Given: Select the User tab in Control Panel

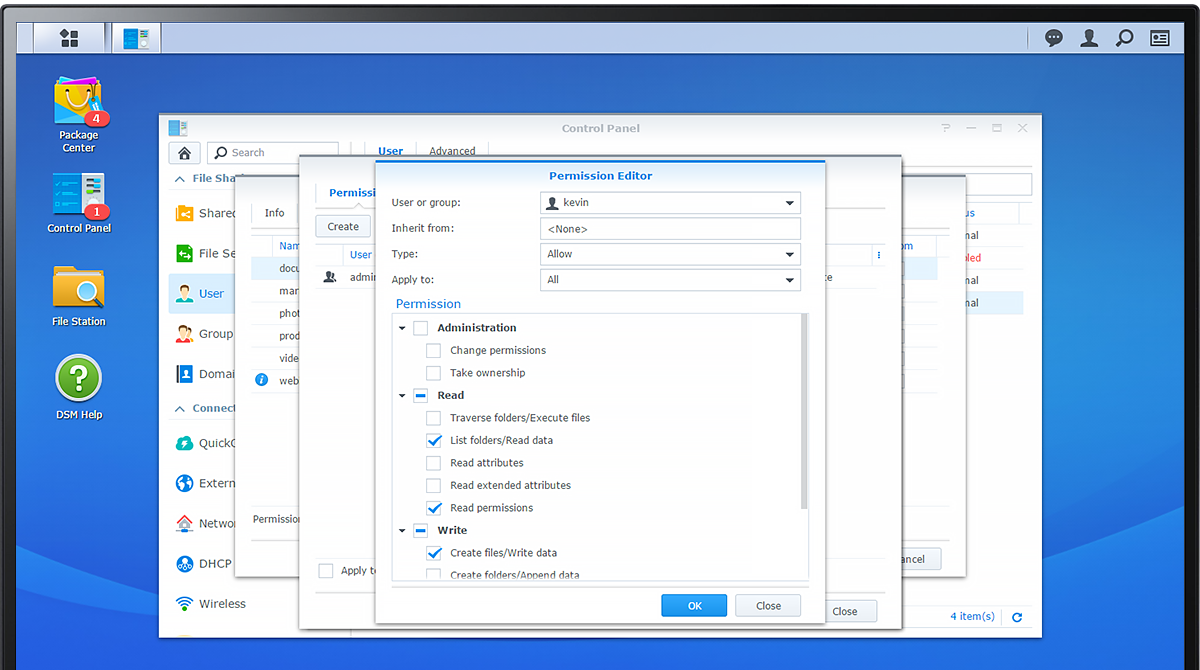Looking at the screenshot, I should point(390,149).
